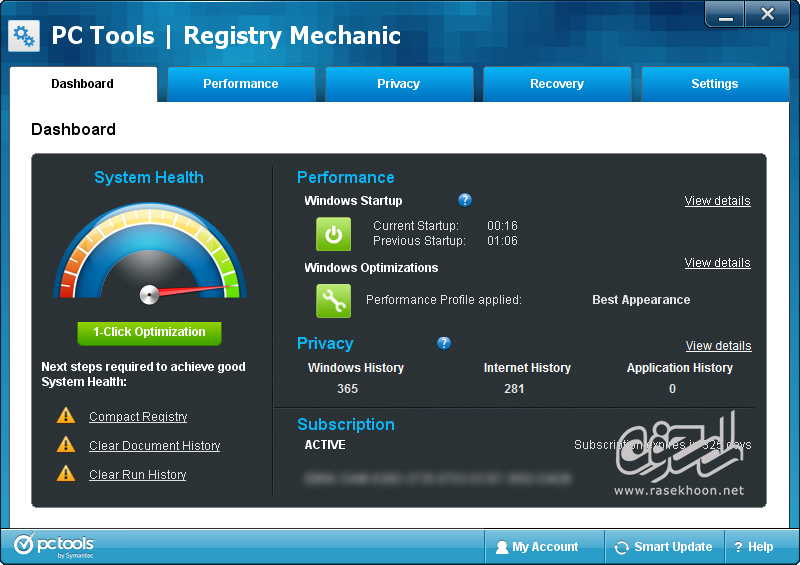Open help for Windows Startup question mark

click(x=464, y=200)
